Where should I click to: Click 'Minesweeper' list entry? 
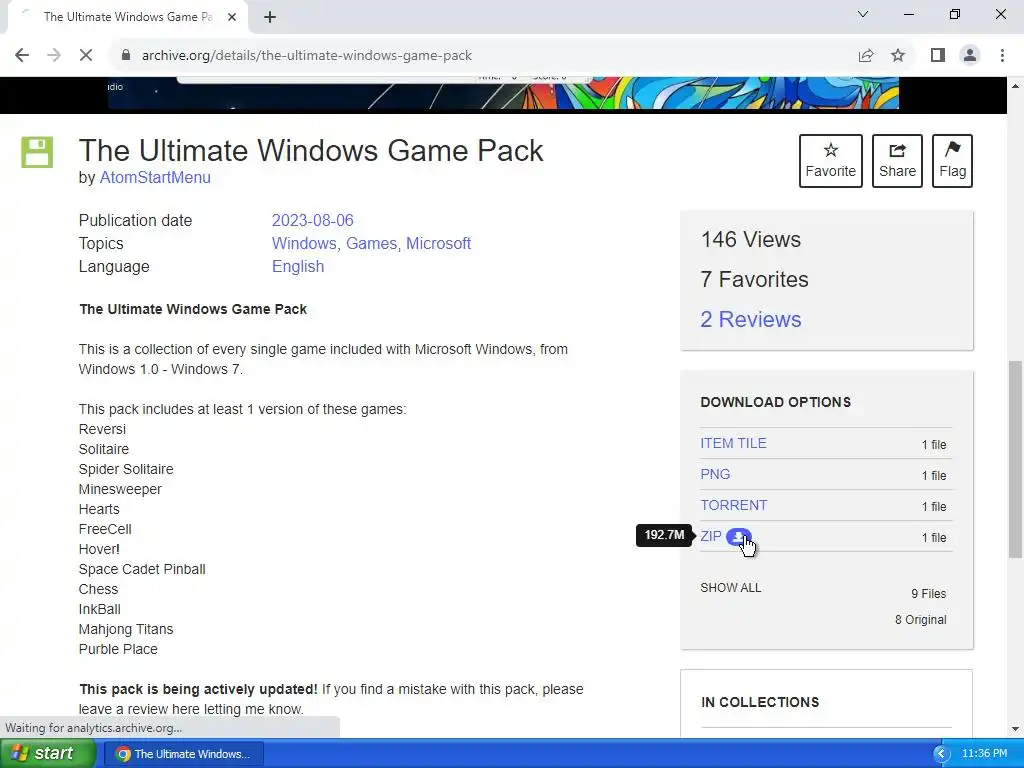tap(120, 489)
